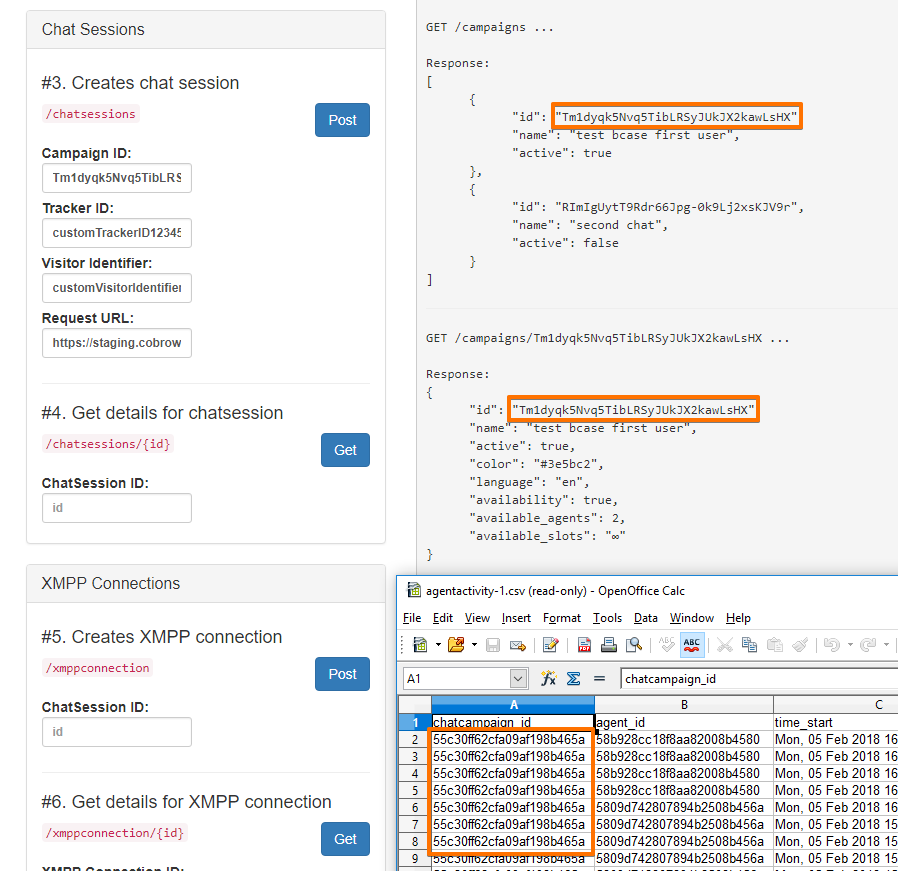This screenshot has height=871, width=898.
Task: Click the Open file folder icon
Action: 456,645
